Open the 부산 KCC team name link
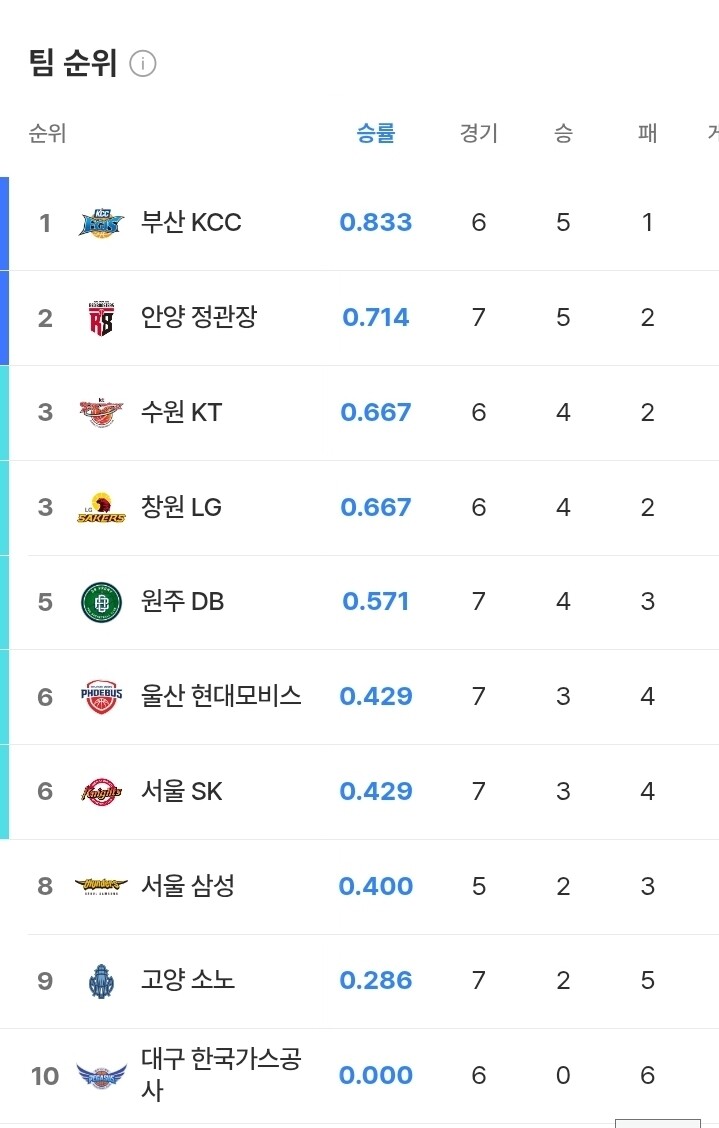719x1128 pixels. click(191, 222)
